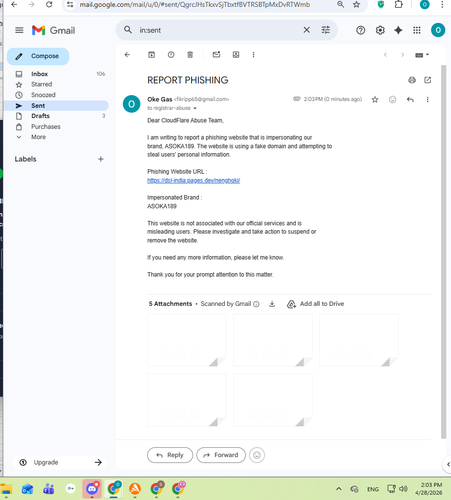Open the Google apps grid
Viewport: 451px width, 500px height.
coord(417,30)
